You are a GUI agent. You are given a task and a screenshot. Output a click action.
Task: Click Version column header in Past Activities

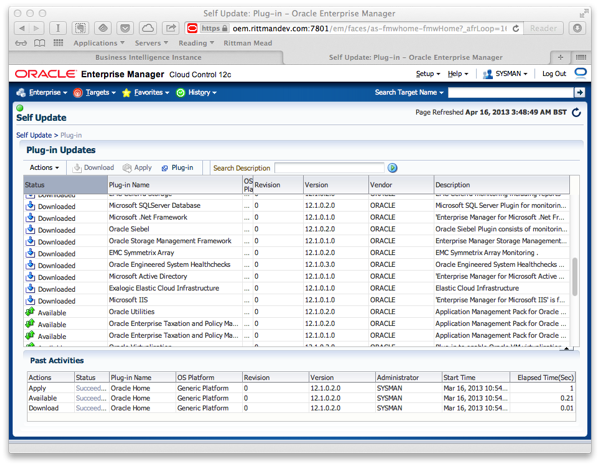click(x=342, y=377)
